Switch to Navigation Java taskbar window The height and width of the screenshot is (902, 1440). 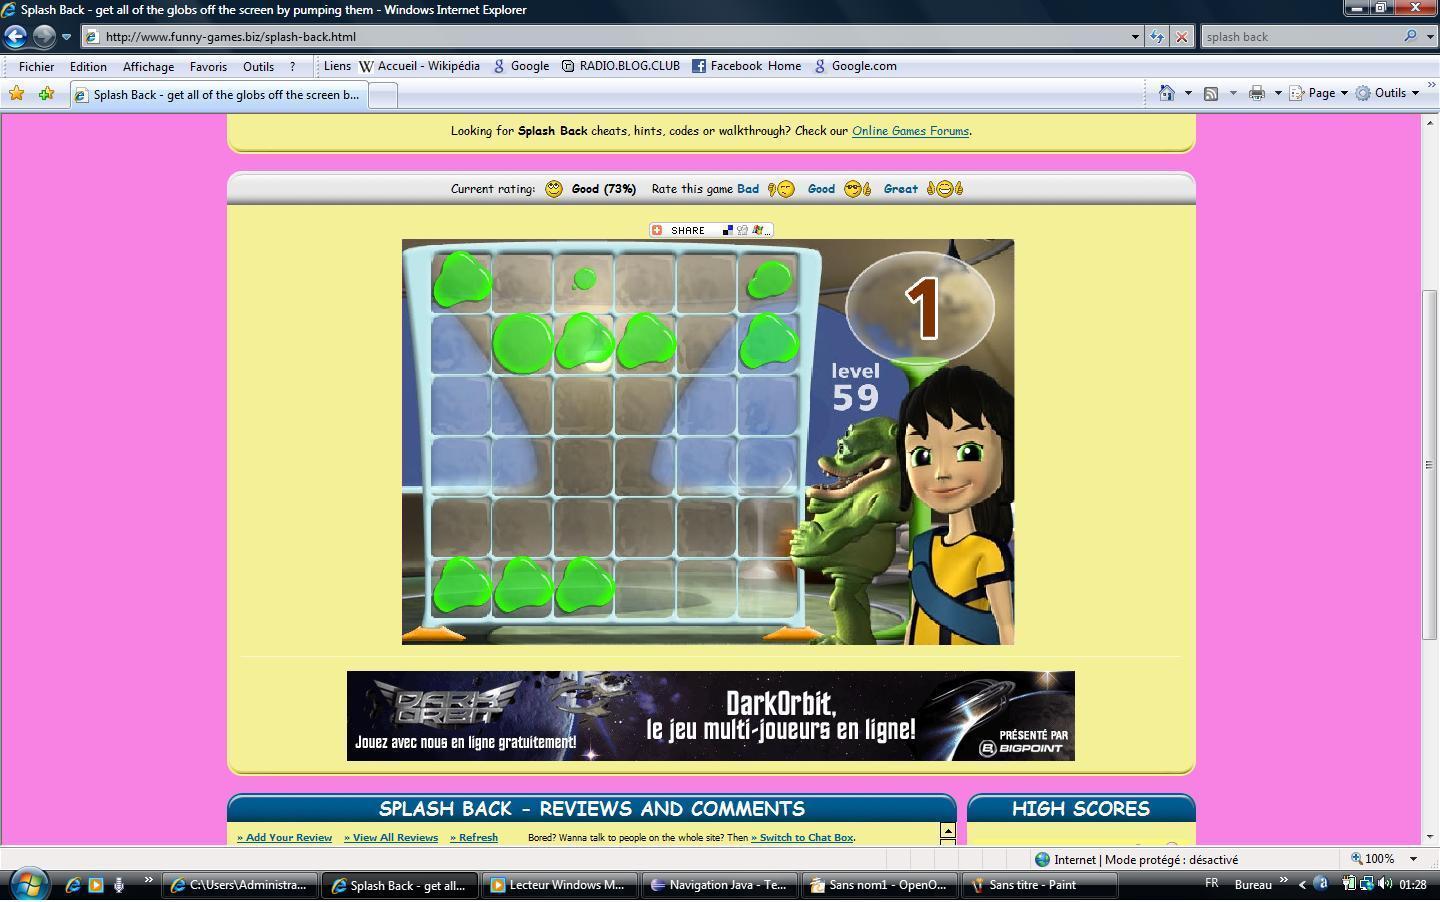(720, 885)
